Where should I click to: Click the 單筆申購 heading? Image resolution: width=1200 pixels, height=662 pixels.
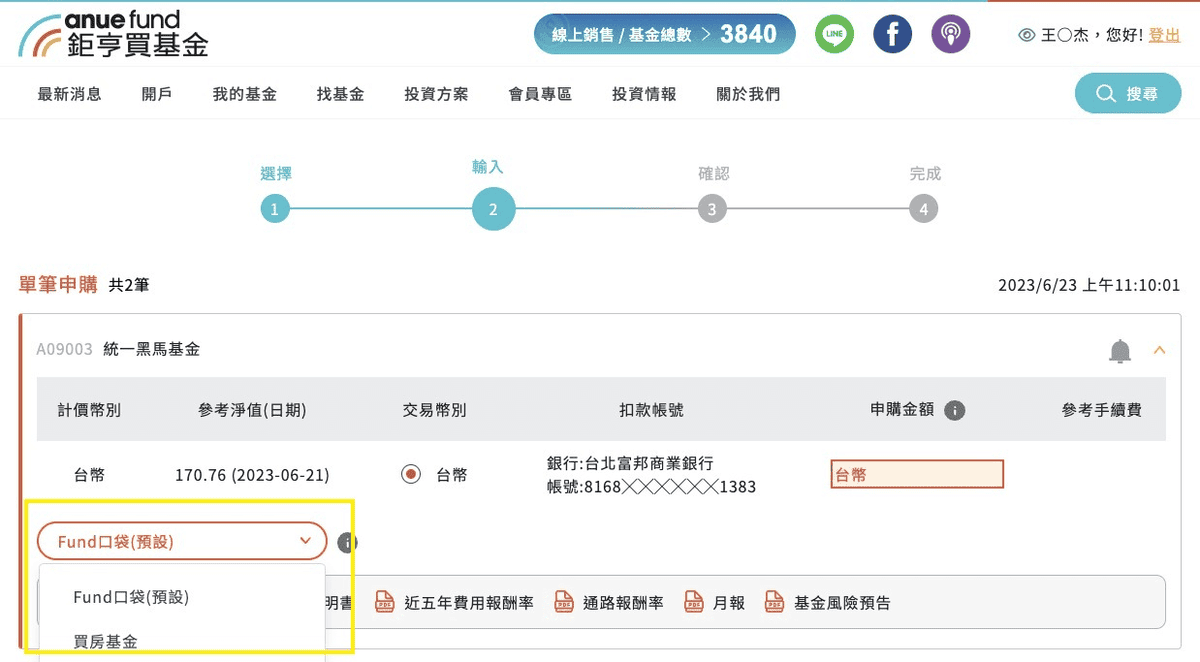[x=58, y=285]
